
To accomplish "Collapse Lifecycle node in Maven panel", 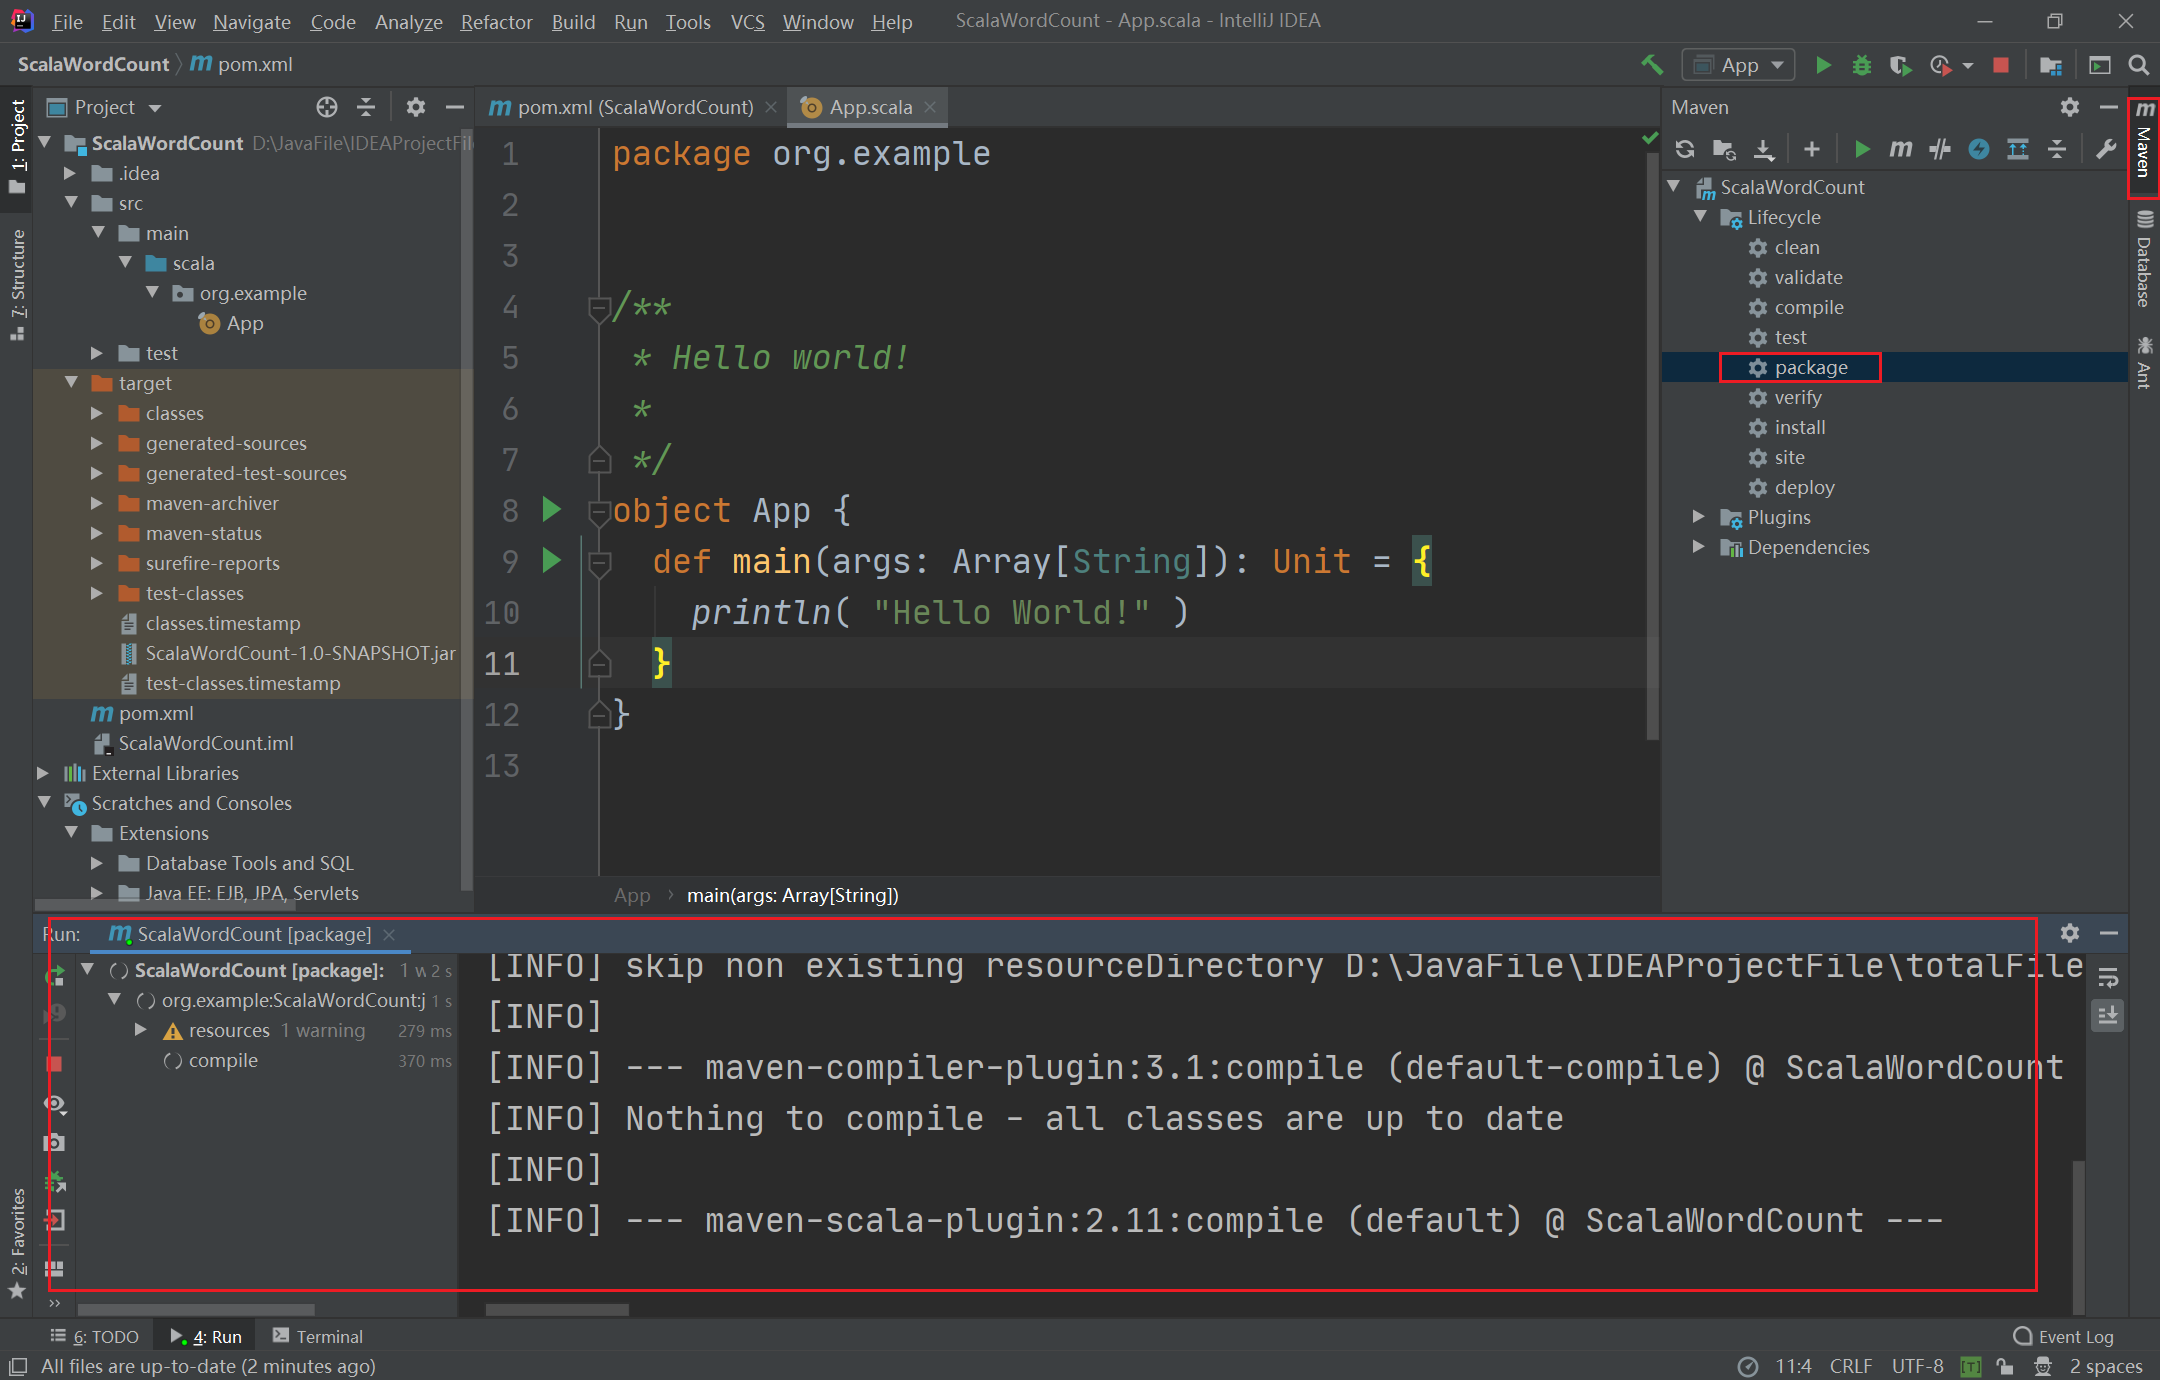I will point(1700,217).
